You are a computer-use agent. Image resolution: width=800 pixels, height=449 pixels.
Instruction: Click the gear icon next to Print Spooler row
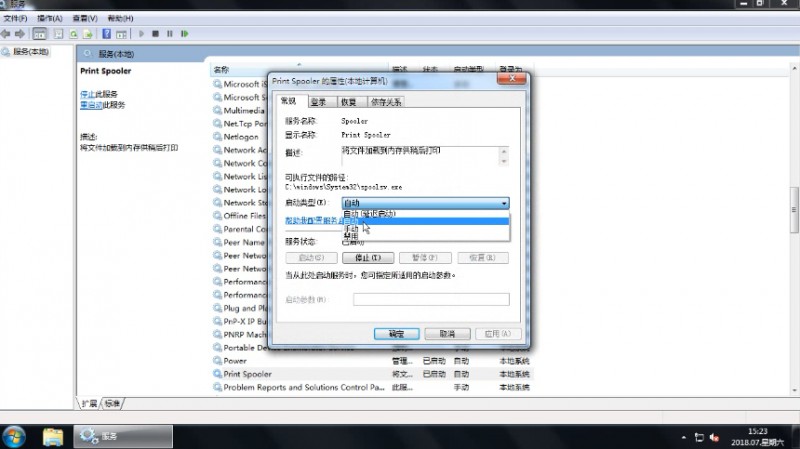(x=217, y=373)
